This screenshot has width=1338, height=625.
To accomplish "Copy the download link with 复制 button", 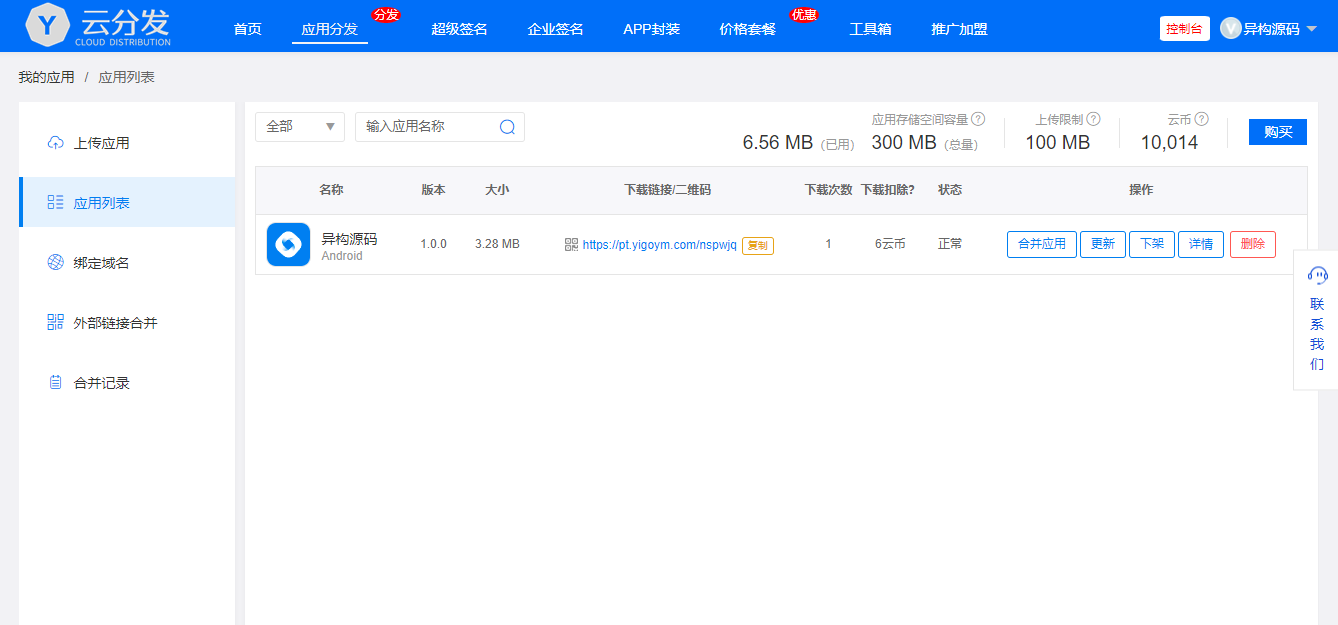I will [757, 243].
